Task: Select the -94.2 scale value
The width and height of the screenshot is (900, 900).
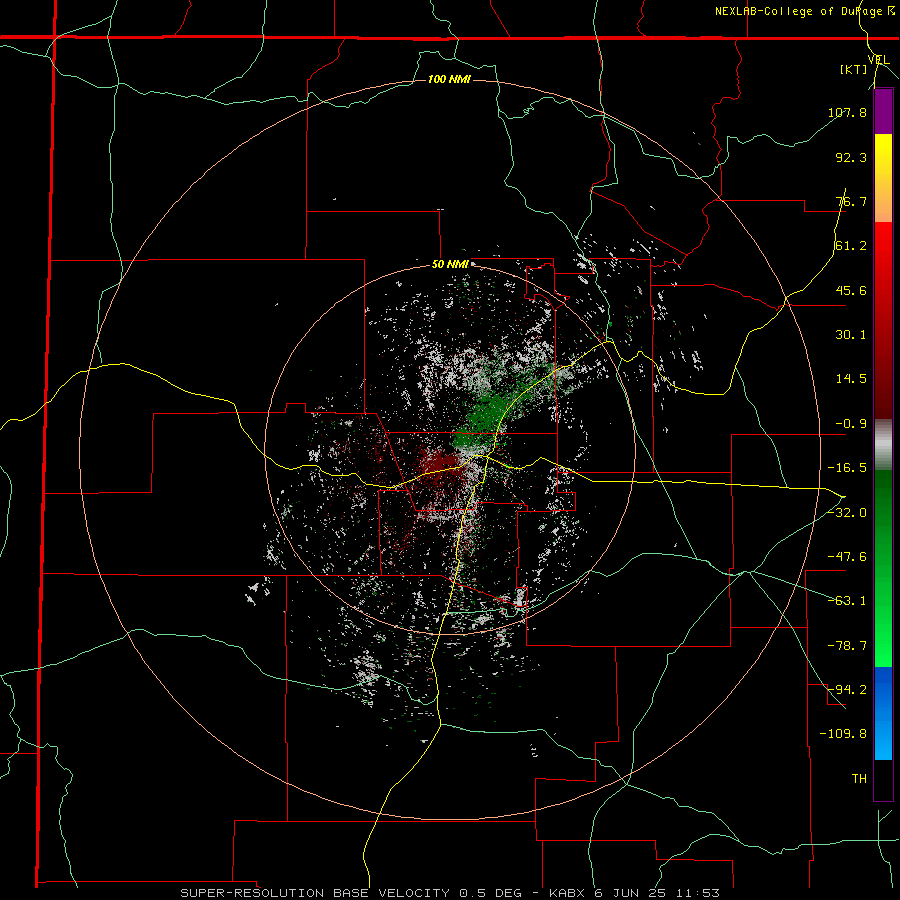Action: click(847, 690)
